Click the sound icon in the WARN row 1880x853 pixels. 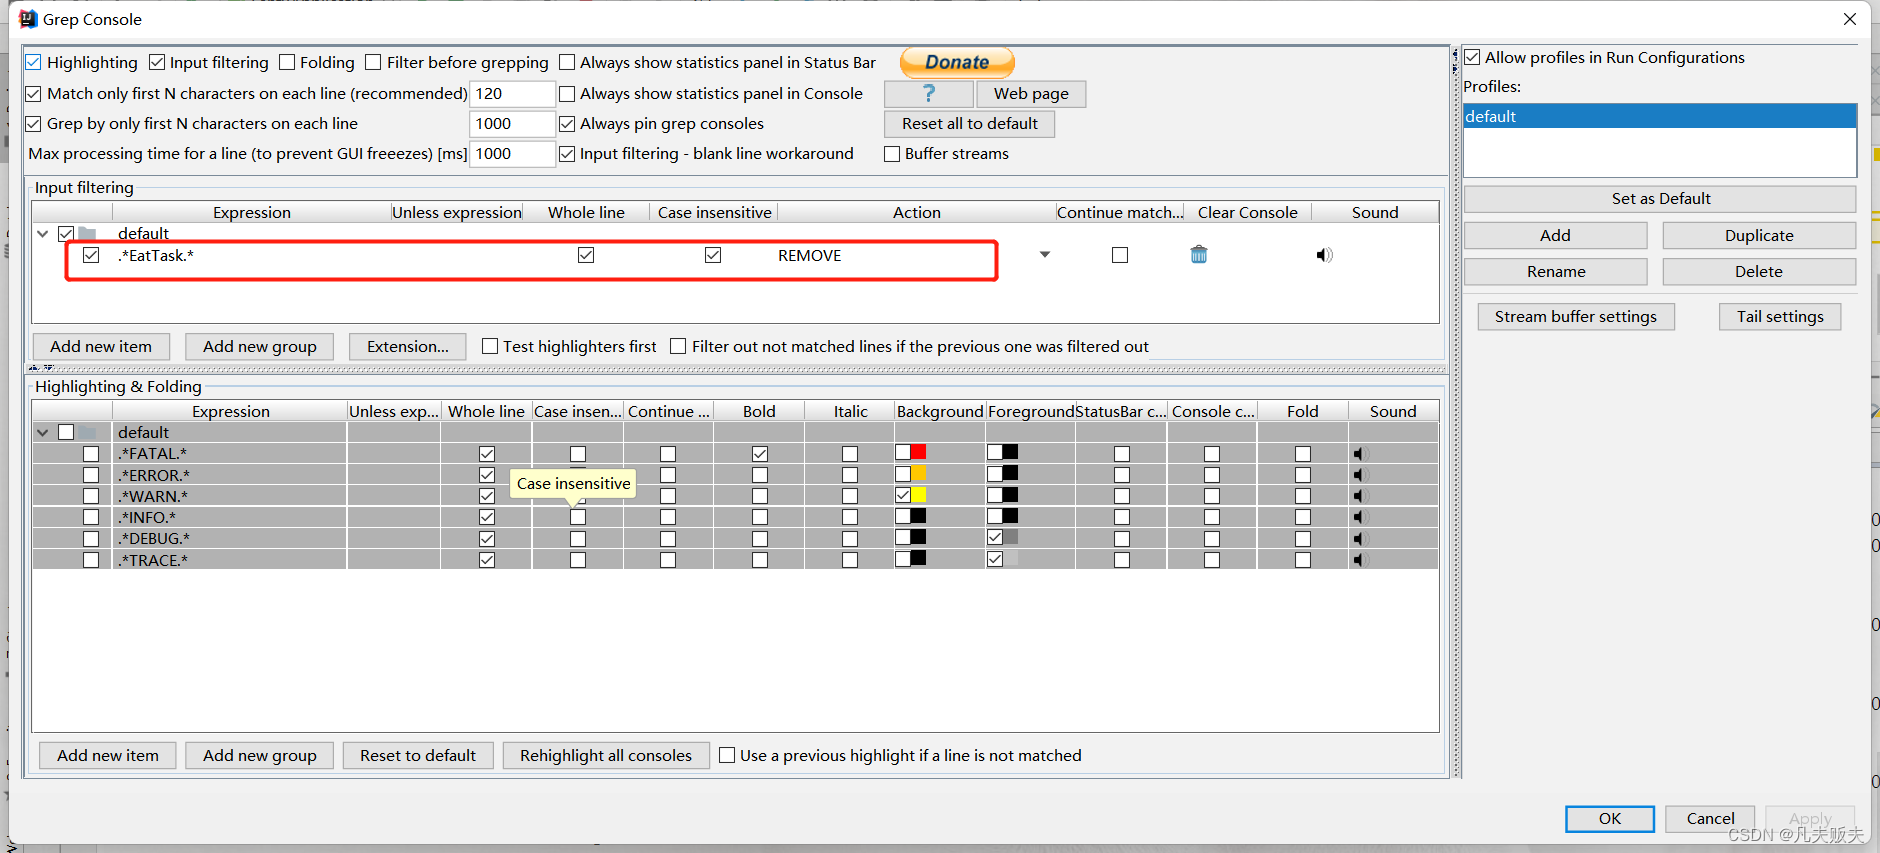click(1358, 496)
